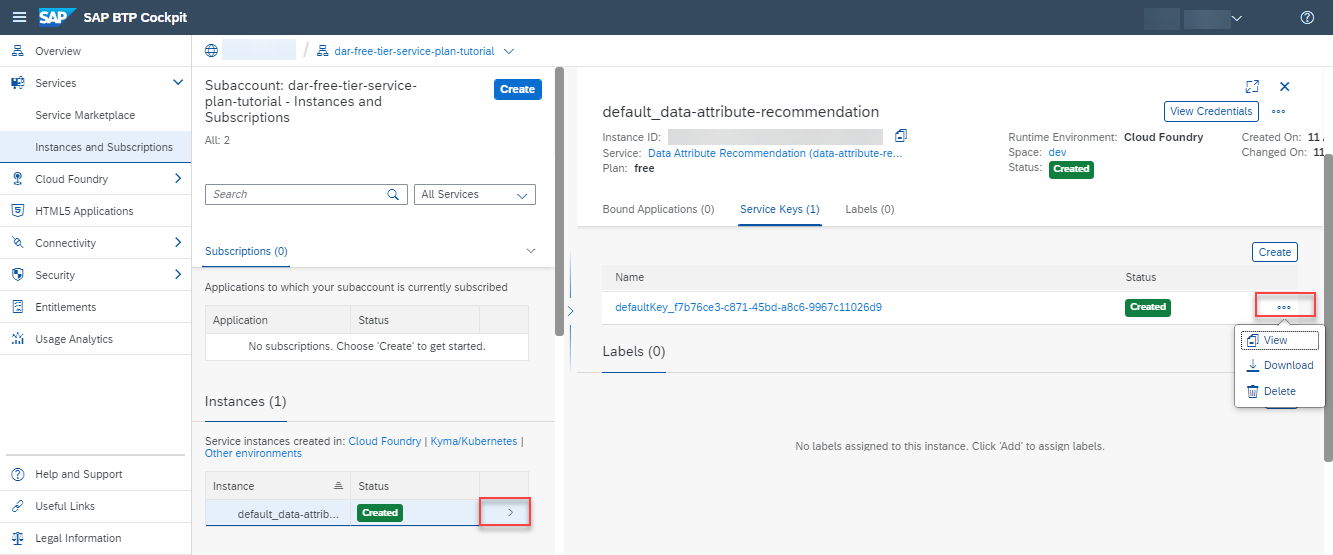Open the instance actions ellipsis next to View Credentials
The height and width of the screenshot is (555, 1333).
pos(1278,112)
